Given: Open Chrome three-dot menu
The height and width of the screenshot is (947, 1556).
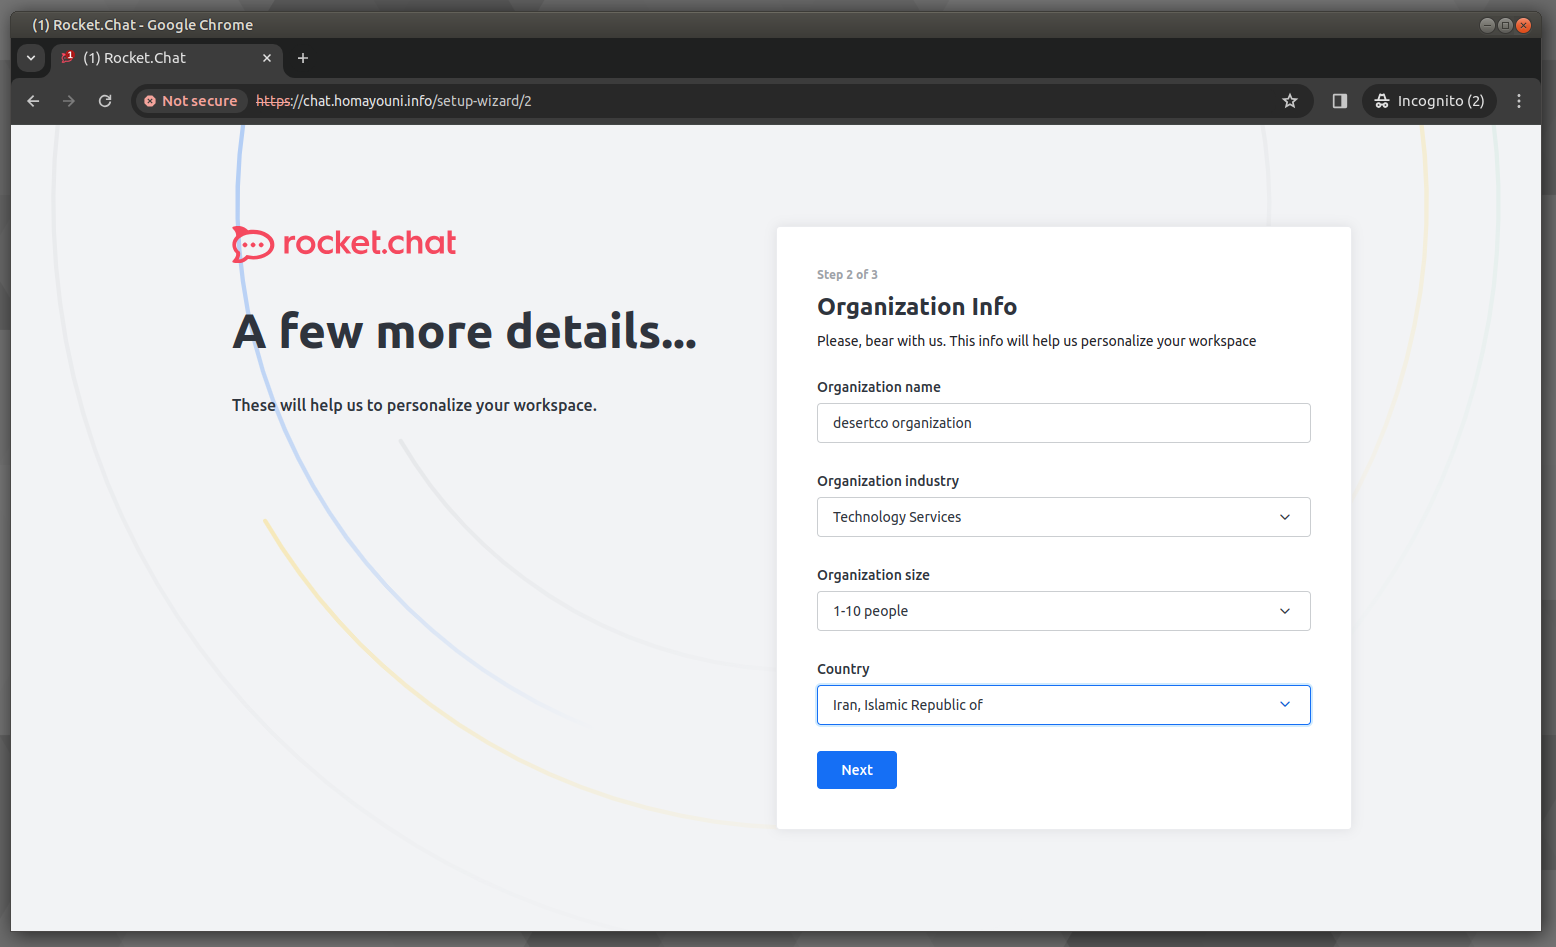Looking at the screenshot, I should (1519, 101).
